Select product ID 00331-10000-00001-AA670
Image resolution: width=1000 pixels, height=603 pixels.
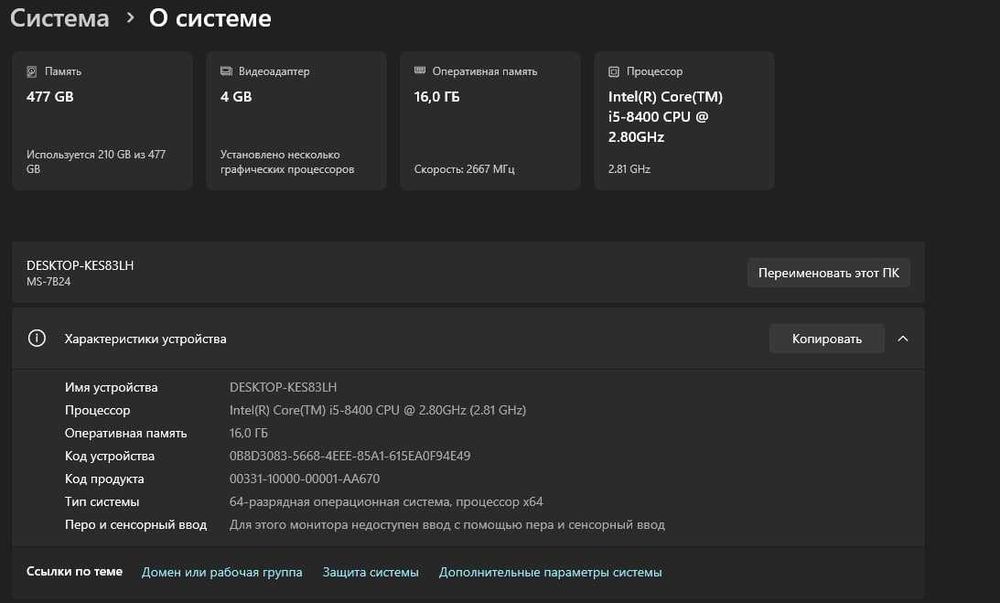pos(305,479)
